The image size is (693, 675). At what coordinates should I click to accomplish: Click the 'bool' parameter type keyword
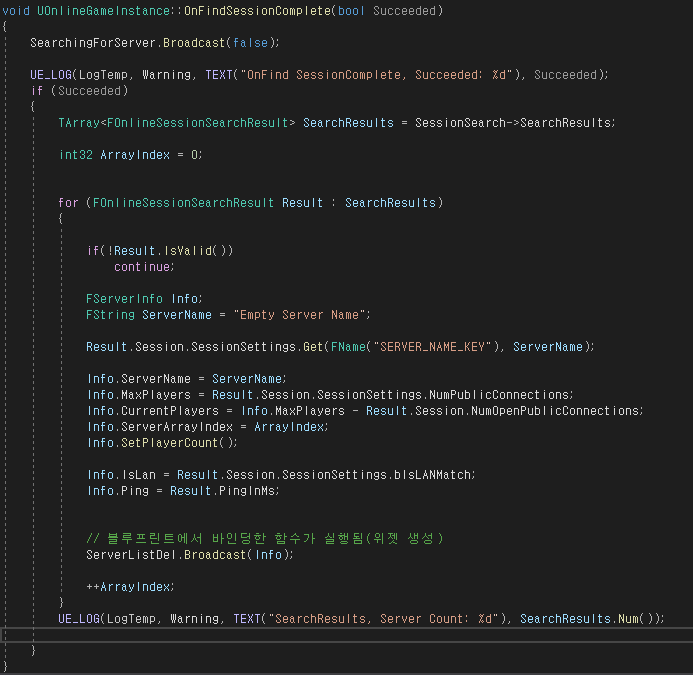click(x=351, y=11)
